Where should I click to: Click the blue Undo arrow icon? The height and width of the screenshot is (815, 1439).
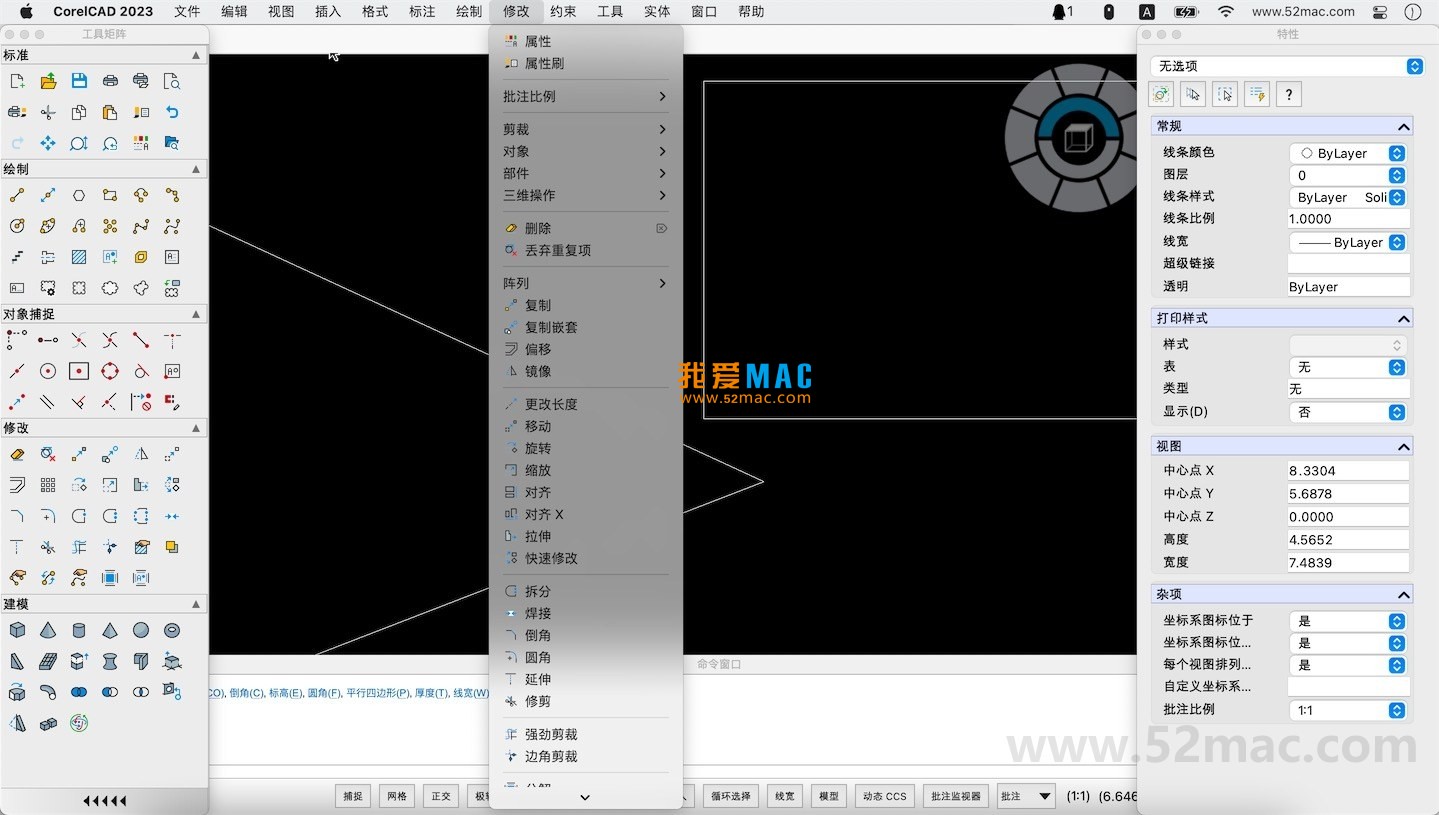172,112
